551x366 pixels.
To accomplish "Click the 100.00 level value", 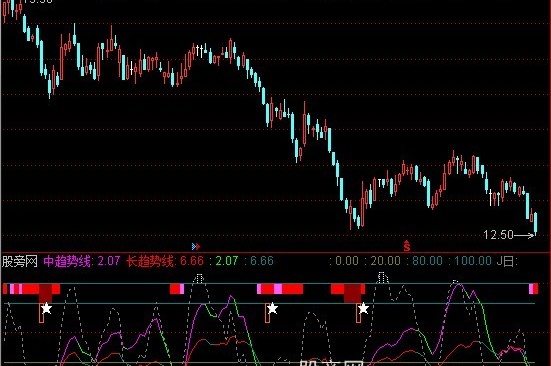I will pyautogui.click(x=473, y=261).
